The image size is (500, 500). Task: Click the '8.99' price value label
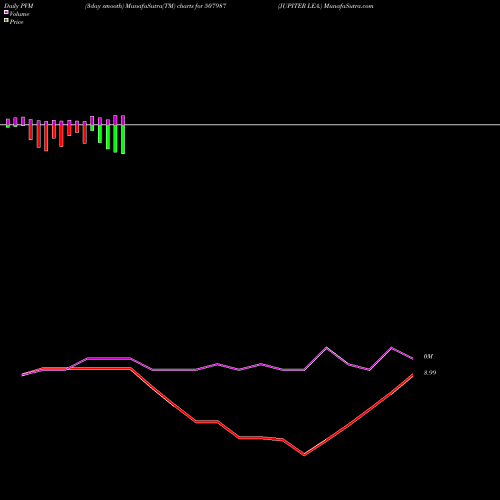430,373
